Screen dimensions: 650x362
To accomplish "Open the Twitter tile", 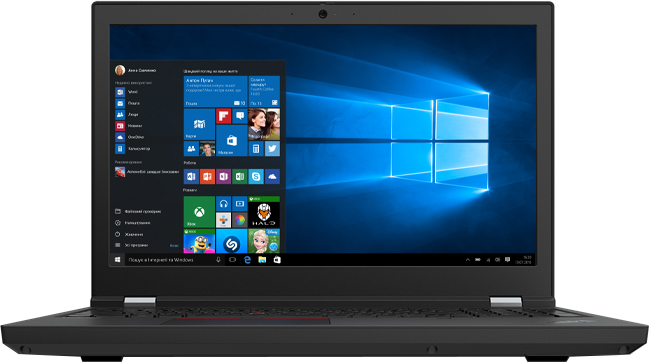I will [x=272, y=149].
